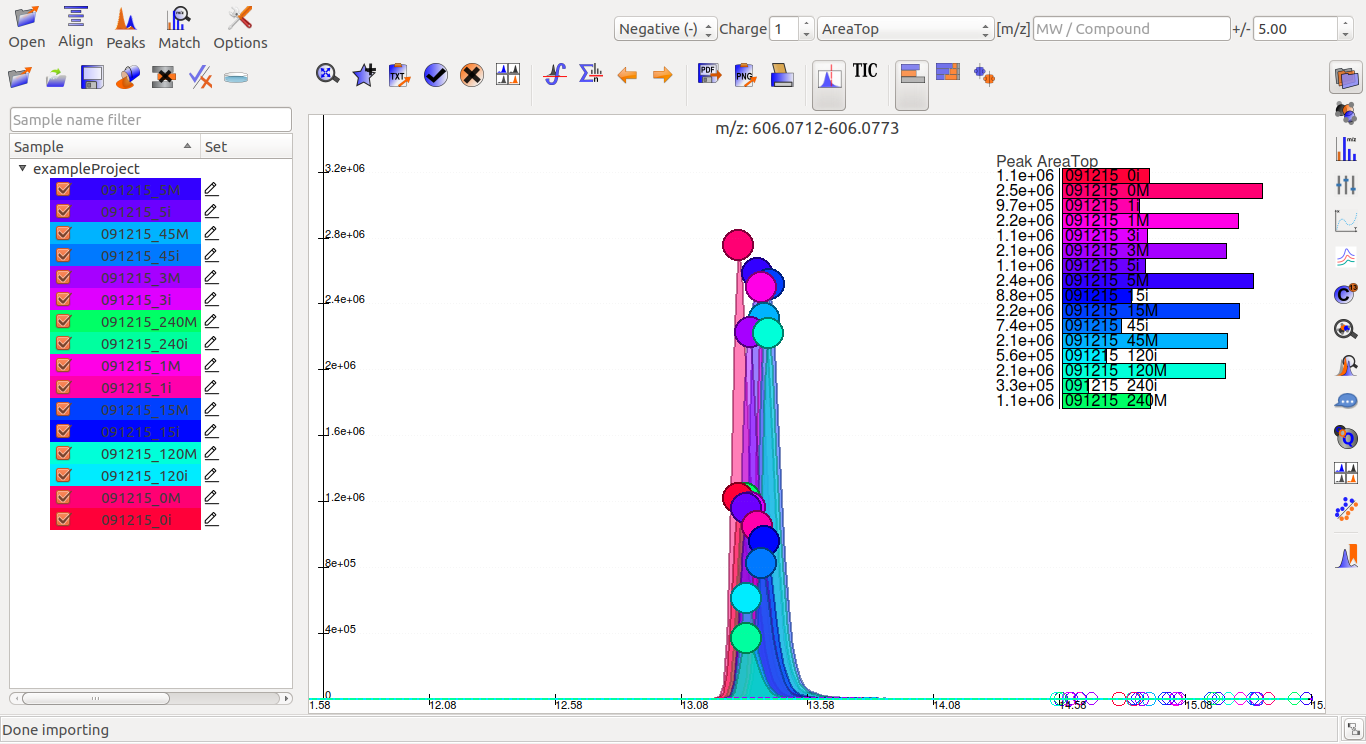
Task: Uncheck sample 091215_120M checkbox
Action: (x=63, y=453)
